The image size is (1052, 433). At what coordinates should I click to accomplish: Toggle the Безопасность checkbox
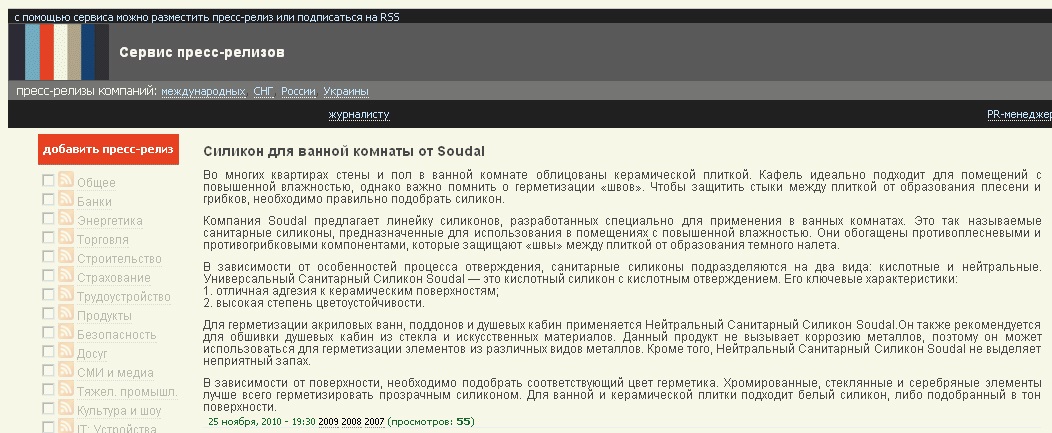[48, 332]
